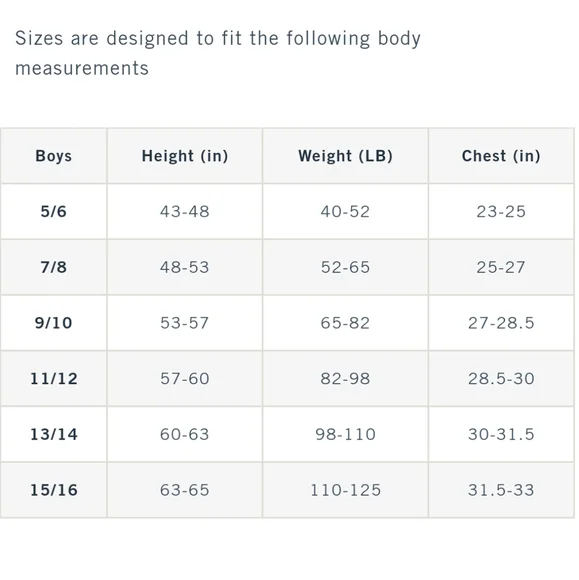579x580 pixels.
Task: Click the 110-125 weight cell
Action: coord(345,490)
